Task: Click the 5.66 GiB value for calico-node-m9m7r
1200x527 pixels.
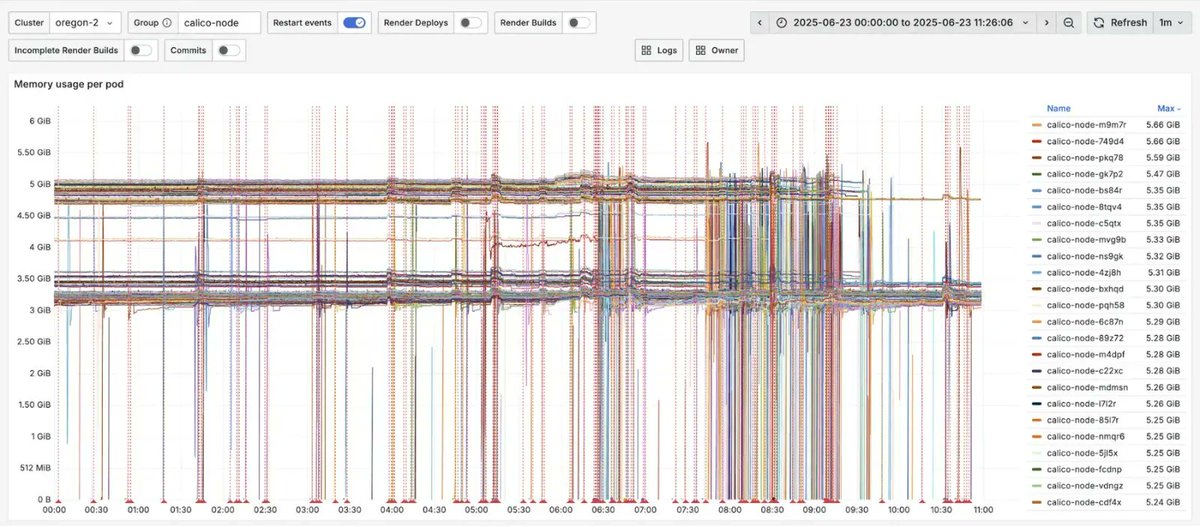Action: (1163, 125)
